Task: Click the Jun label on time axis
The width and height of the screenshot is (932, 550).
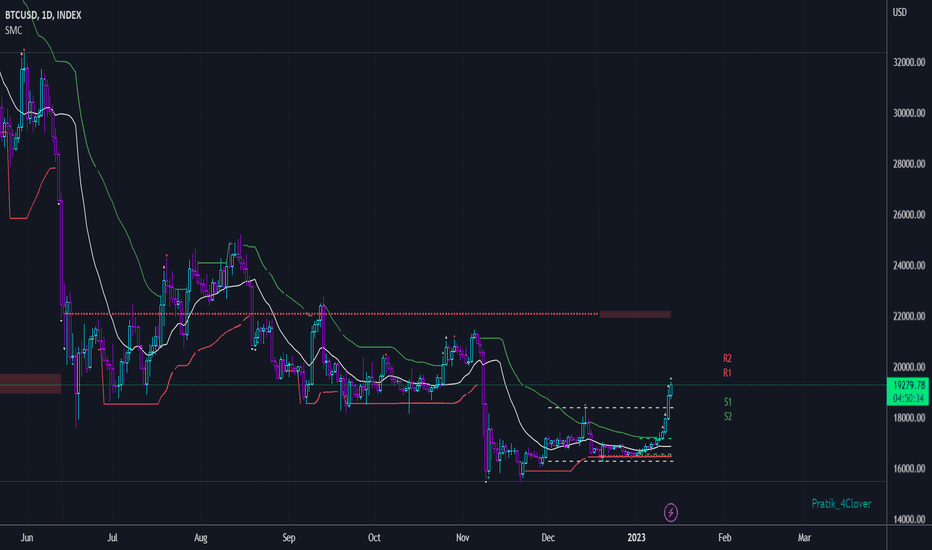Action: click(x=27, y=538)
